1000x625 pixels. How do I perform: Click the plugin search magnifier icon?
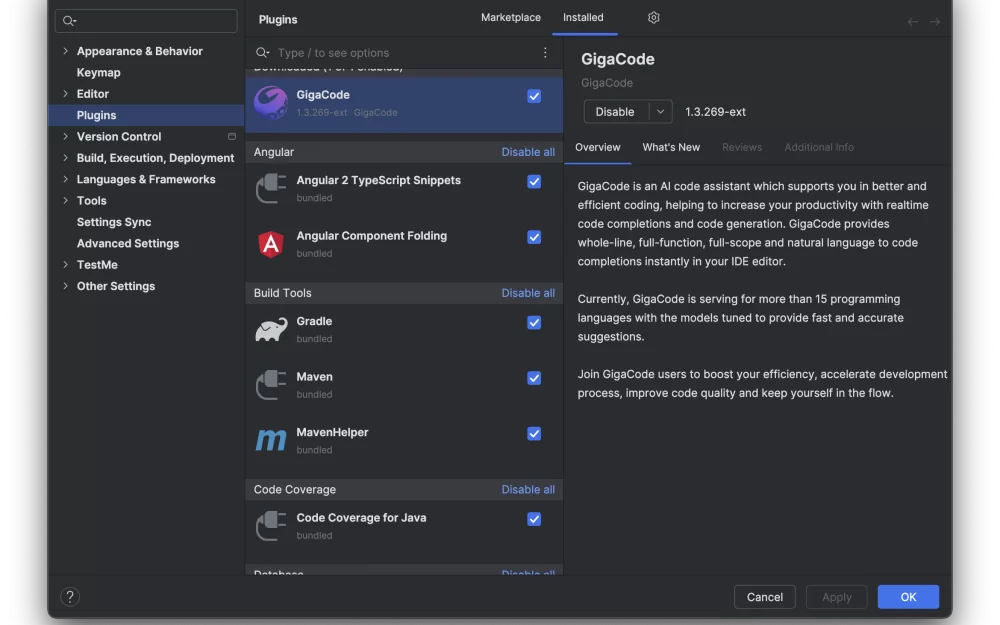click(x=262, y=53)
